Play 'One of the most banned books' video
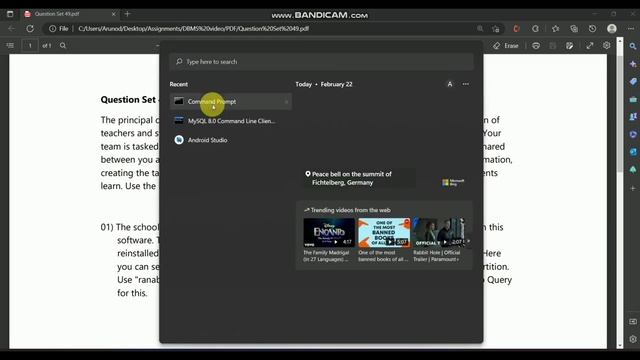This screenshot has width=640, height=360. (384, 233)
